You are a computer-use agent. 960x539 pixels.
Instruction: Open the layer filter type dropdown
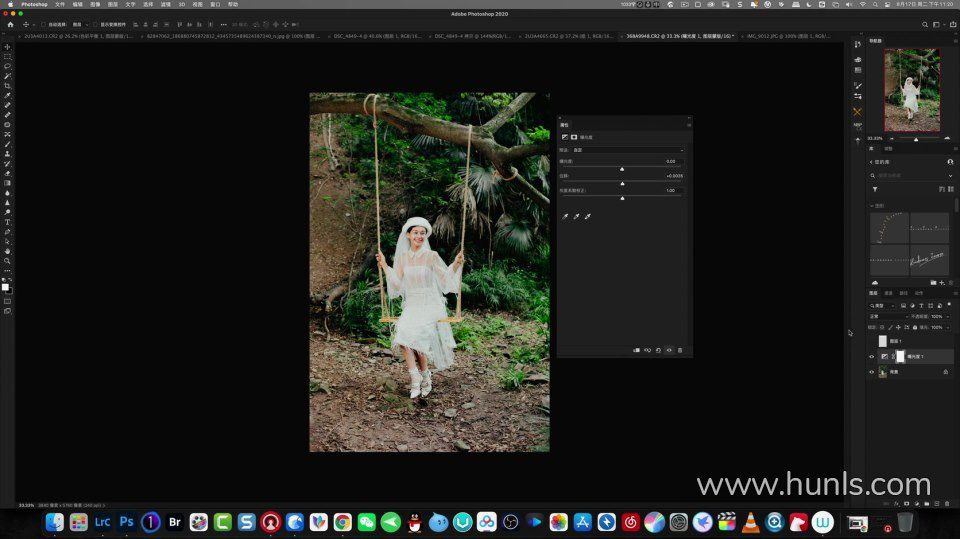pos(882,305)
